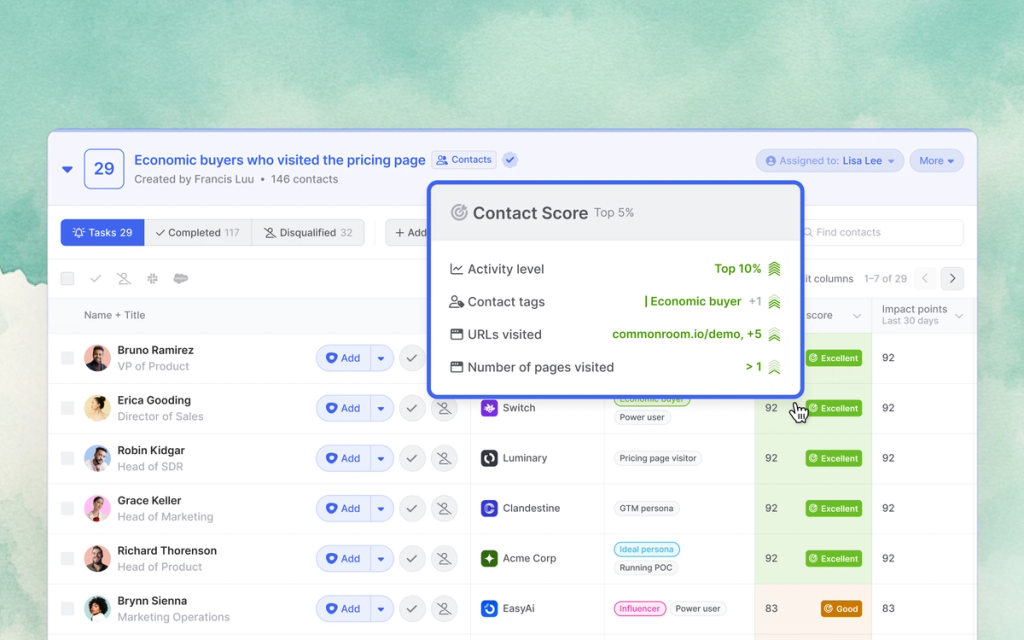The image size is (1024, 640).
Task: Click Clandestine company logo icon
Action: coord(489,508)
